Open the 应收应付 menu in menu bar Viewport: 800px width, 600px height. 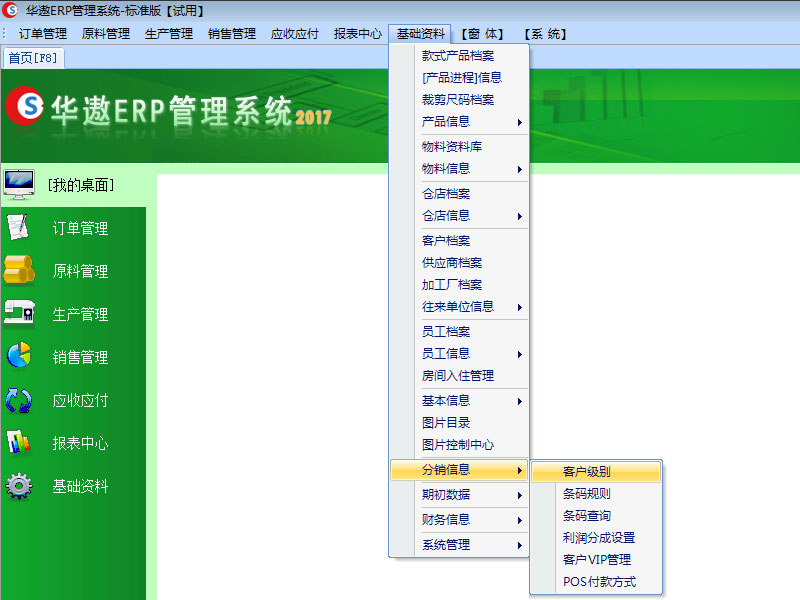pos(295,34)
